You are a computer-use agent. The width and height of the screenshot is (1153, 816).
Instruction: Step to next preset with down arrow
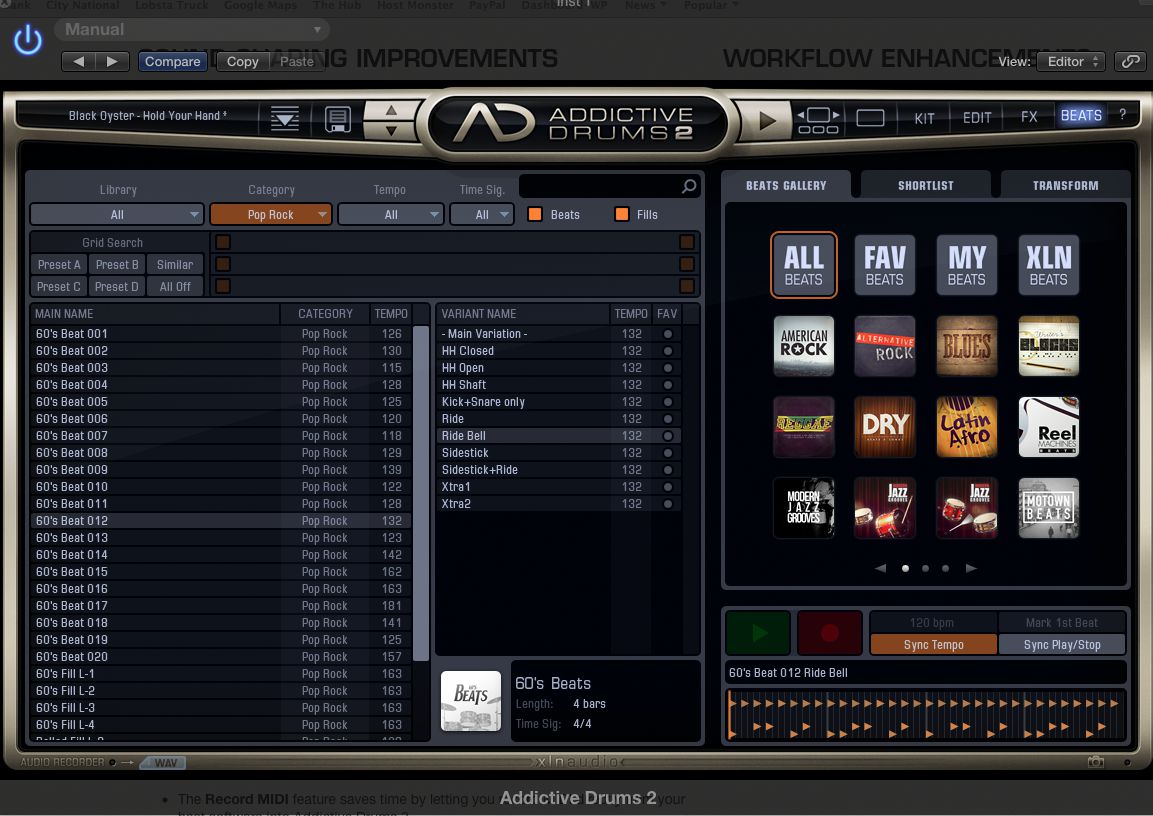[391, 130]
